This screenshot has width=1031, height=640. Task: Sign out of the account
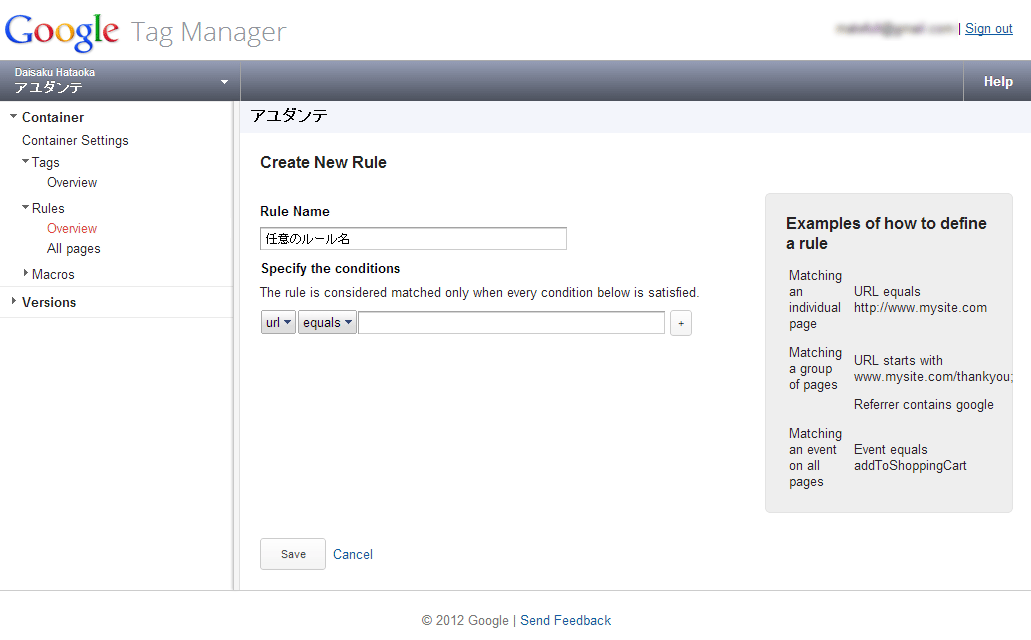988,29
